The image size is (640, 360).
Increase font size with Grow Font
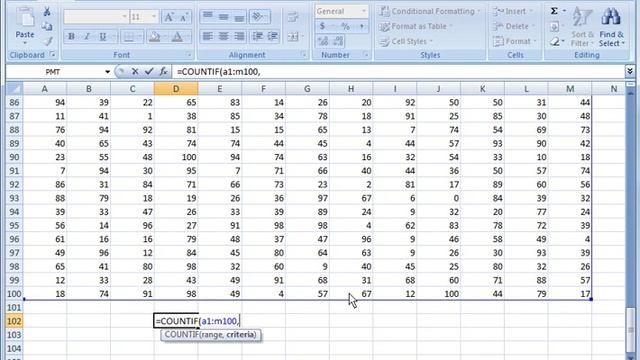168,17
